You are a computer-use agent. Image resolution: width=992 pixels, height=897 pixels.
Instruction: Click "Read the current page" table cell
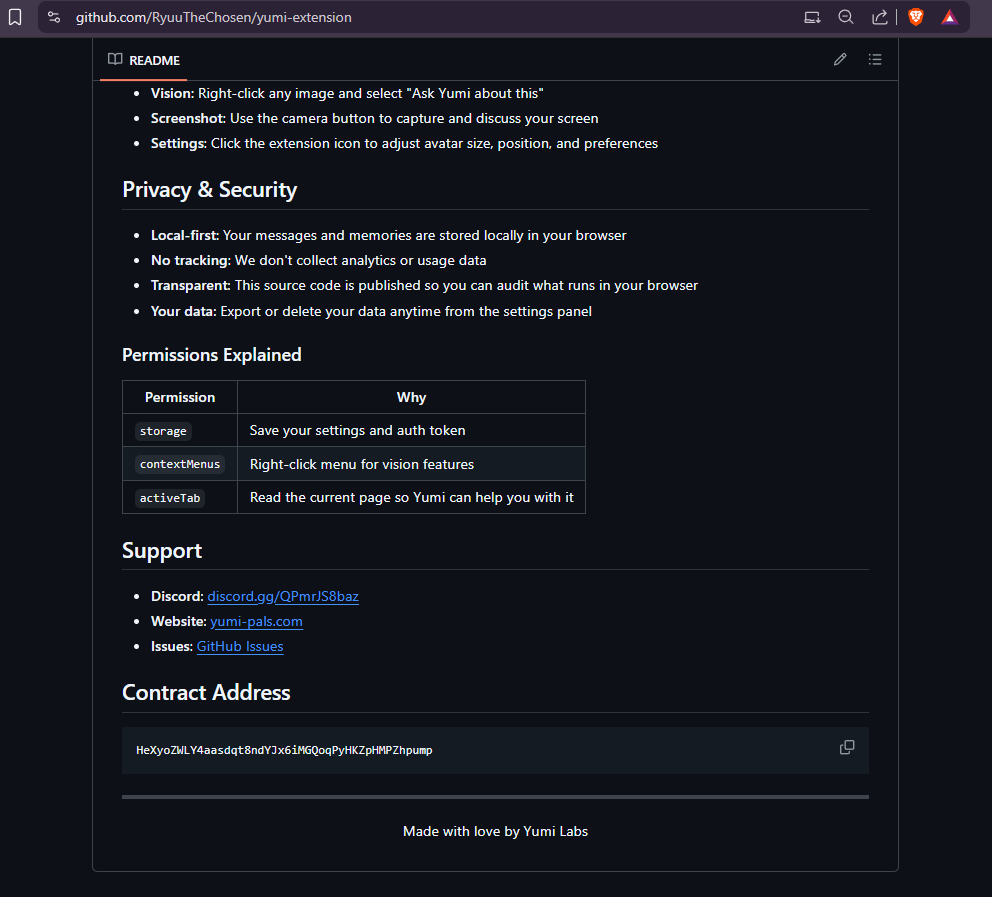411,497
